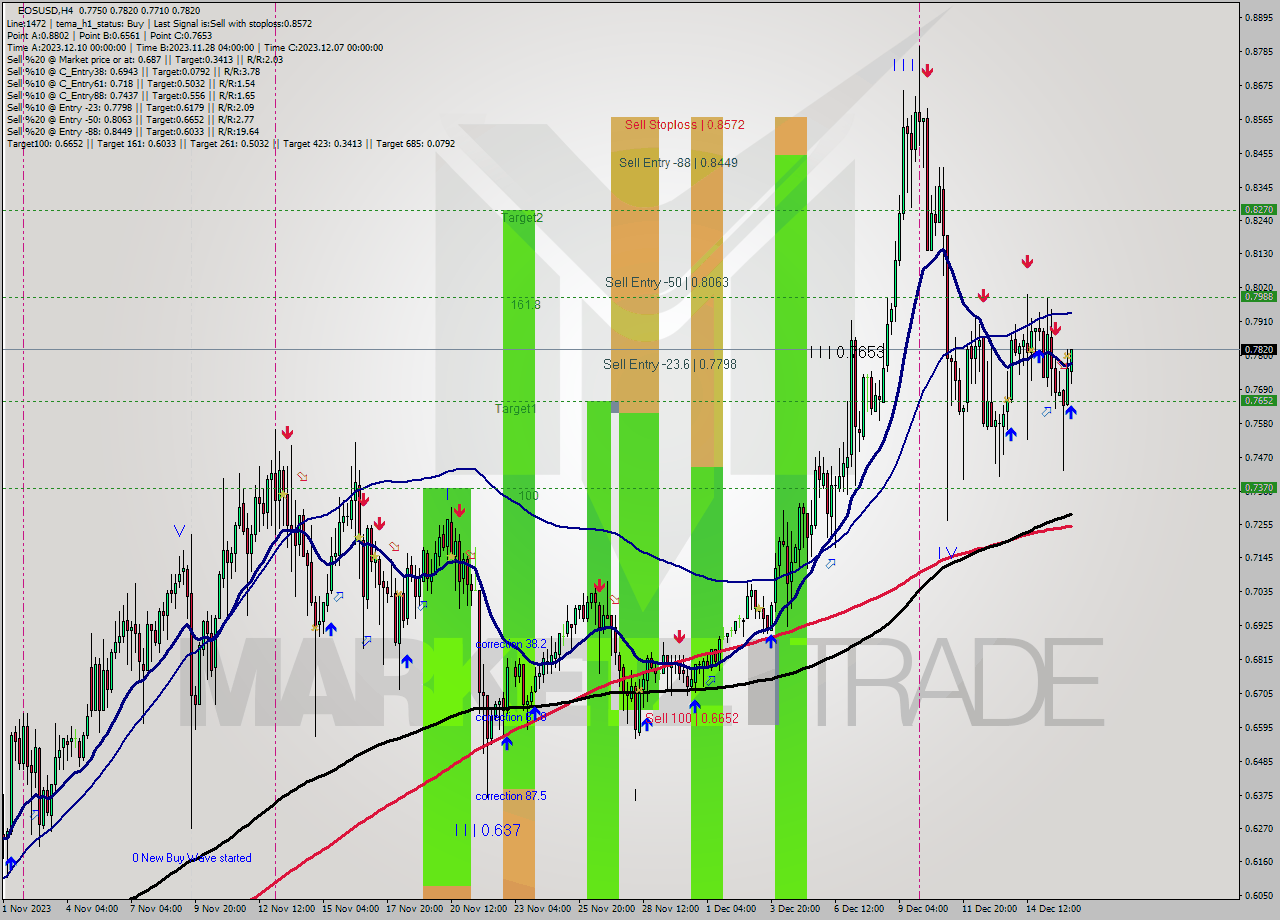Click the '| | | 0.637' wave label
1280x920 pixels.
coord(487,830)
